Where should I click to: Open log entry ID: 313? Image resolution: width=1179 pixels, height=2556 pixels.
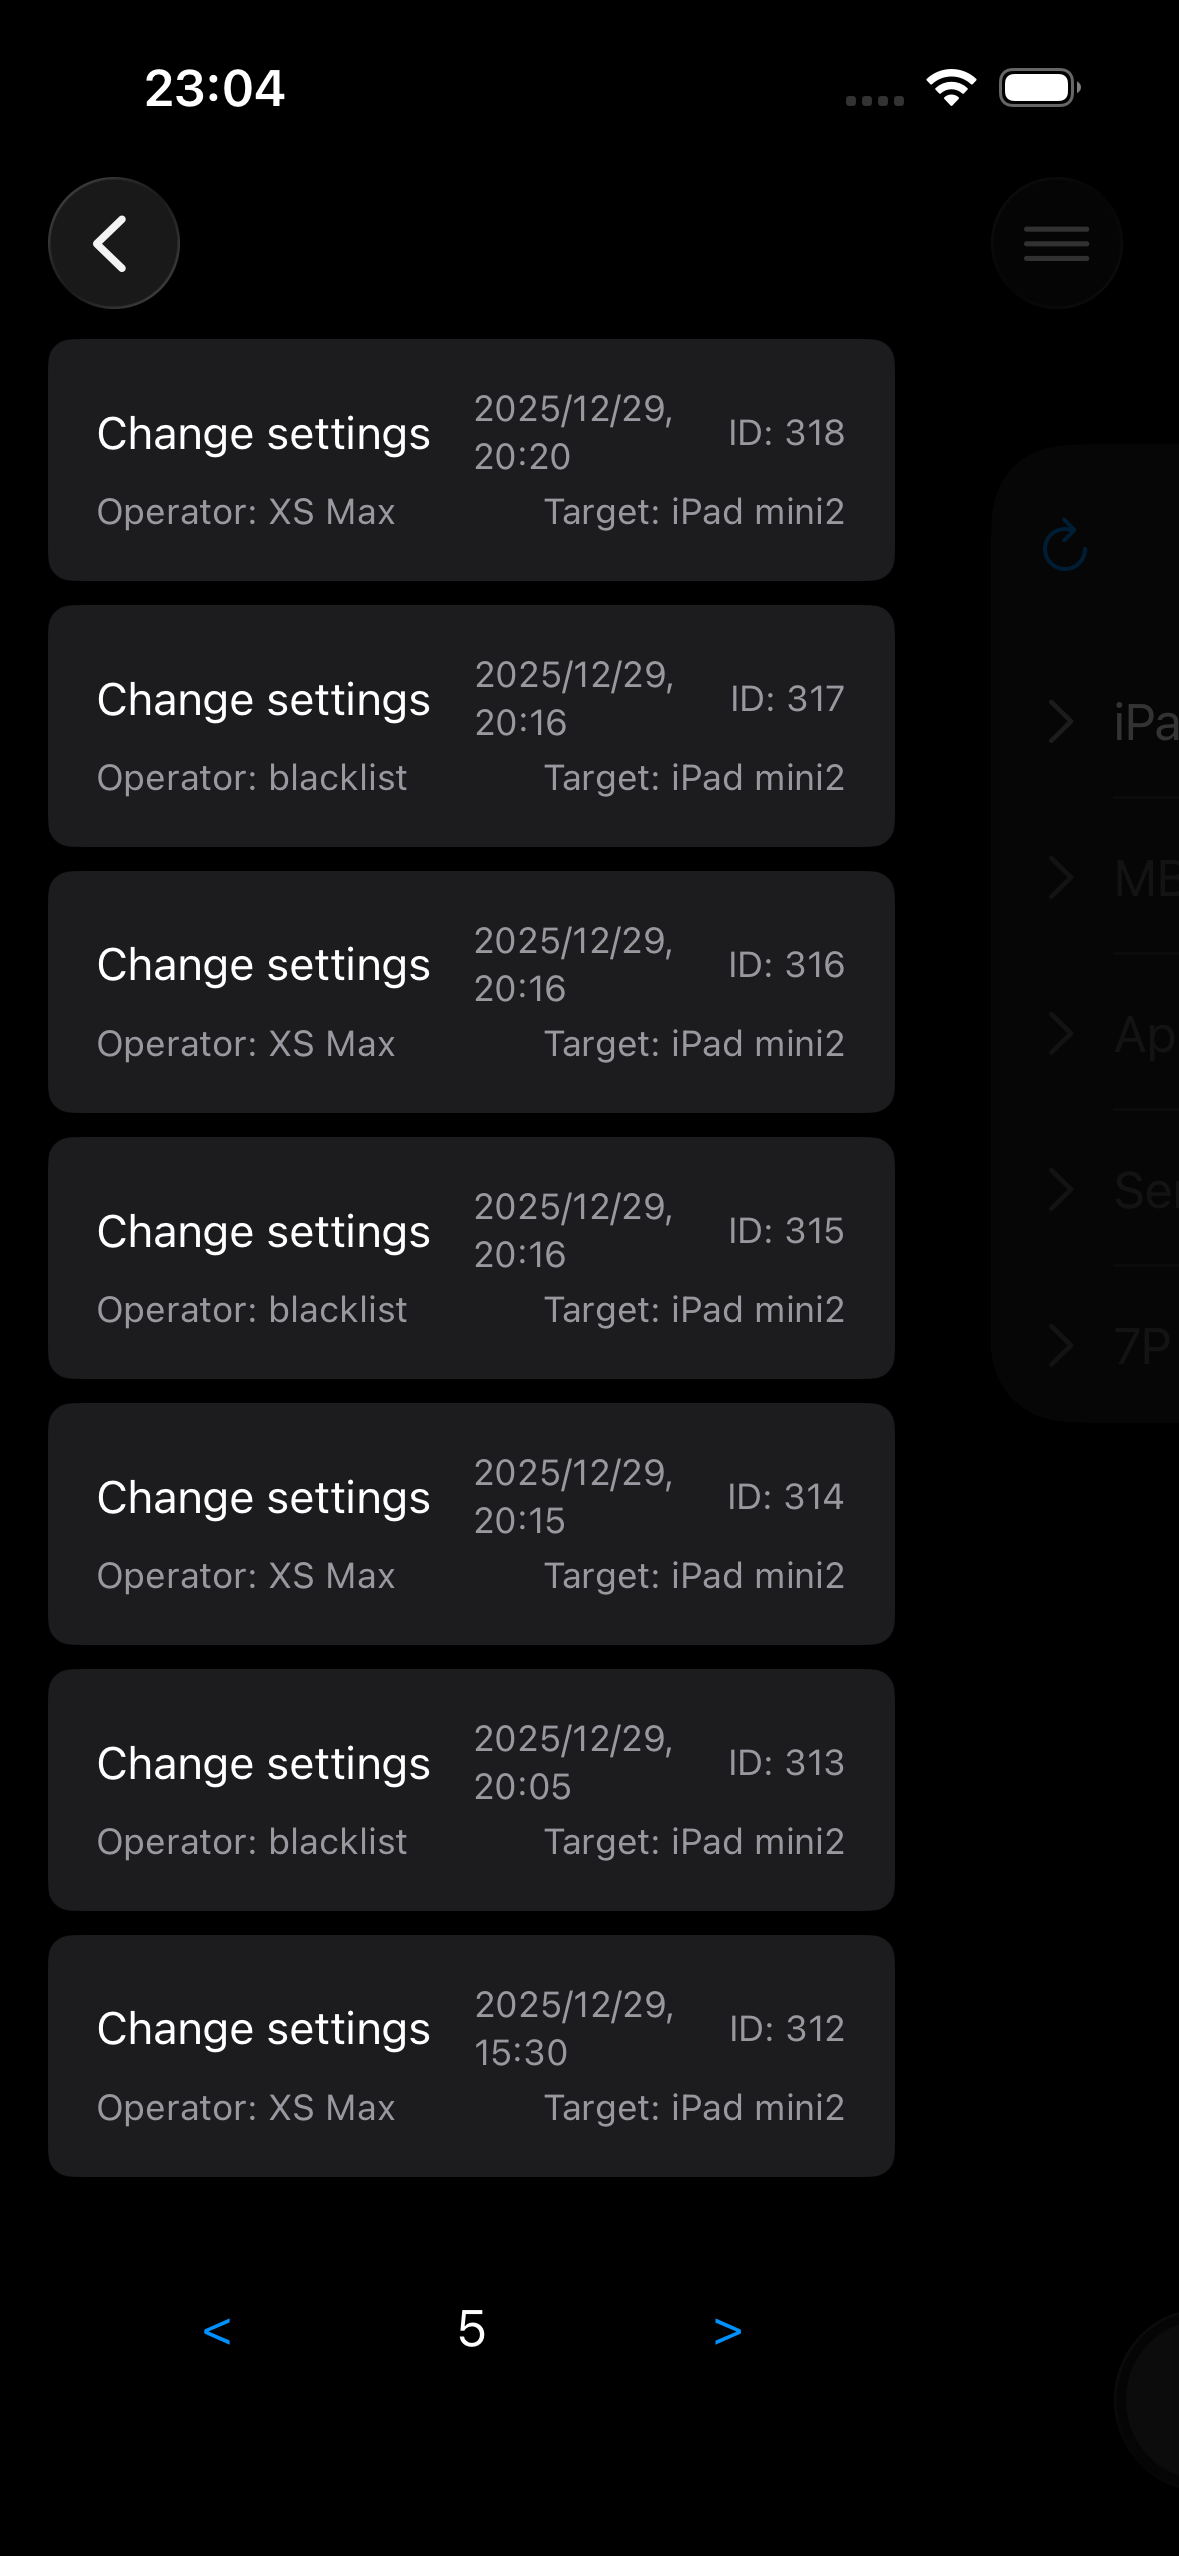pyautogui.click(x=471, y=1790)
